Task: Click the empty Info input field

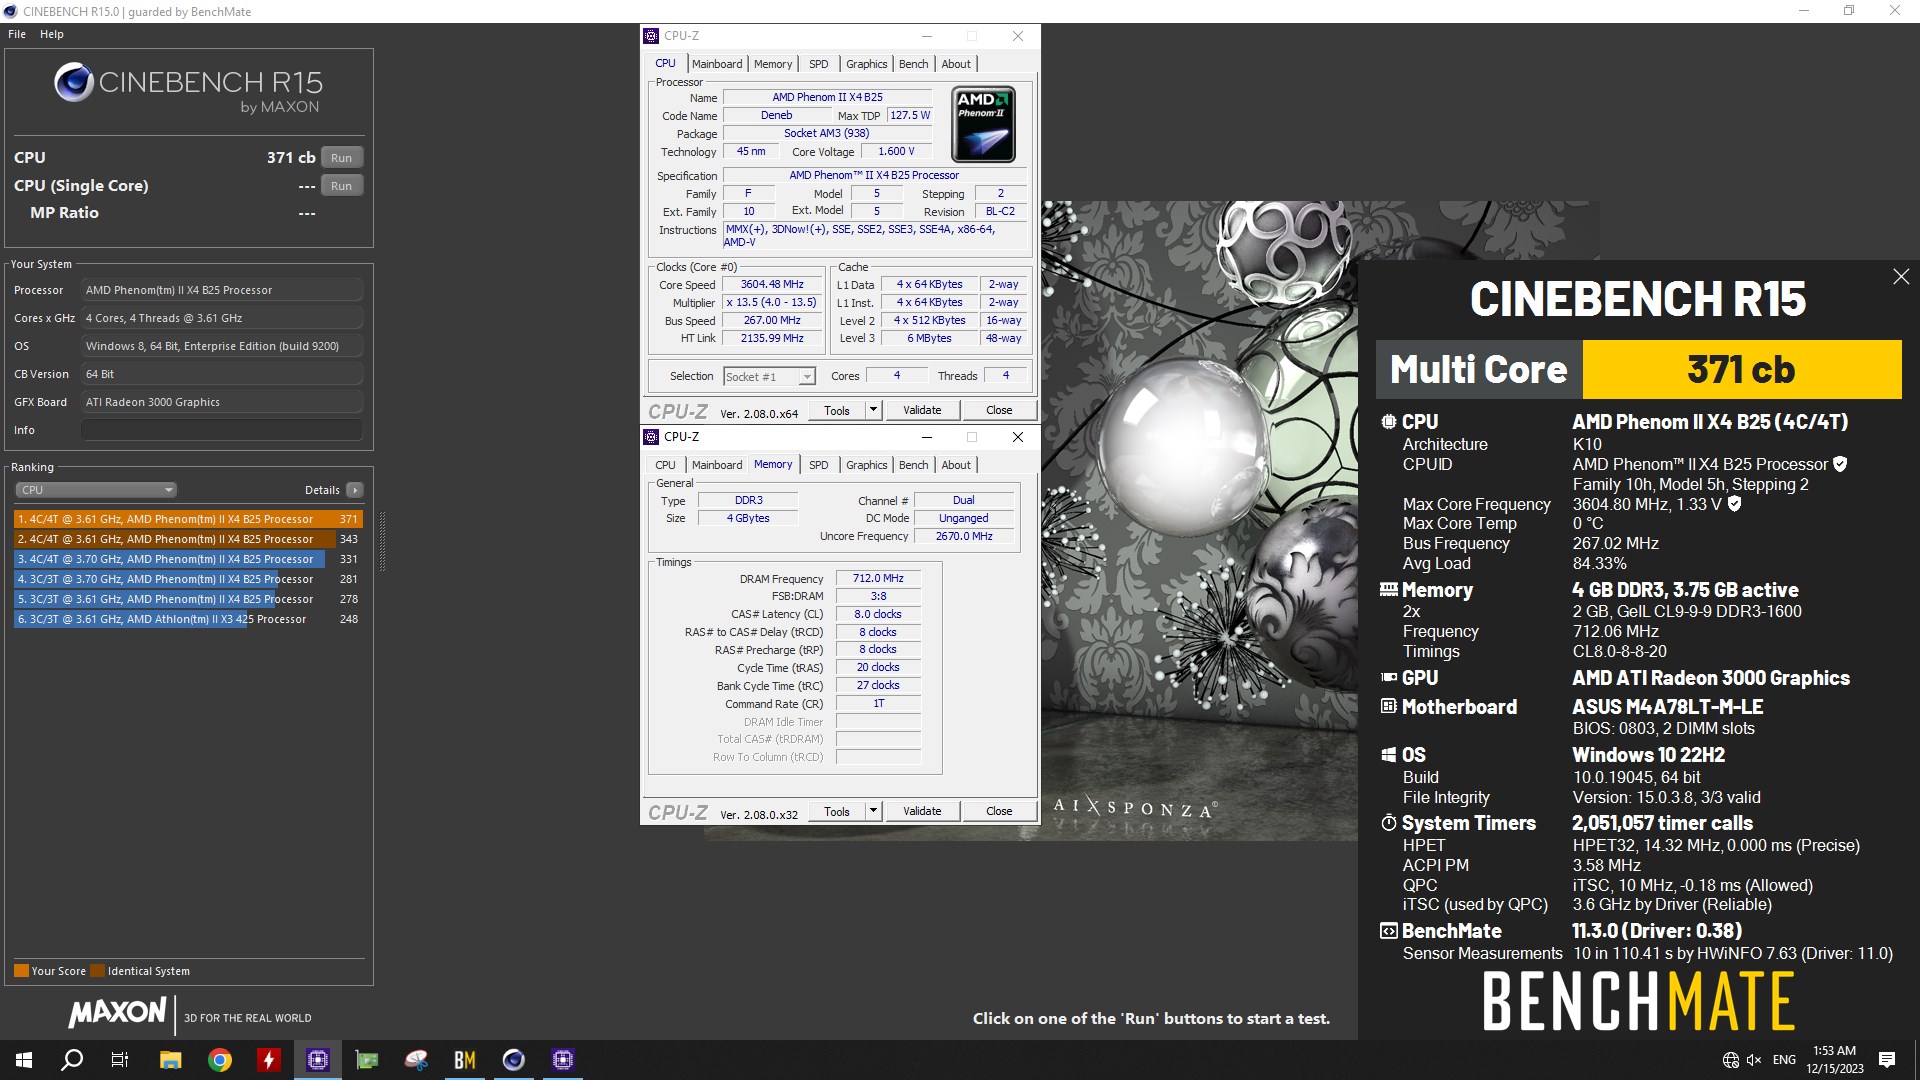Action: click(x=221, y=430)
